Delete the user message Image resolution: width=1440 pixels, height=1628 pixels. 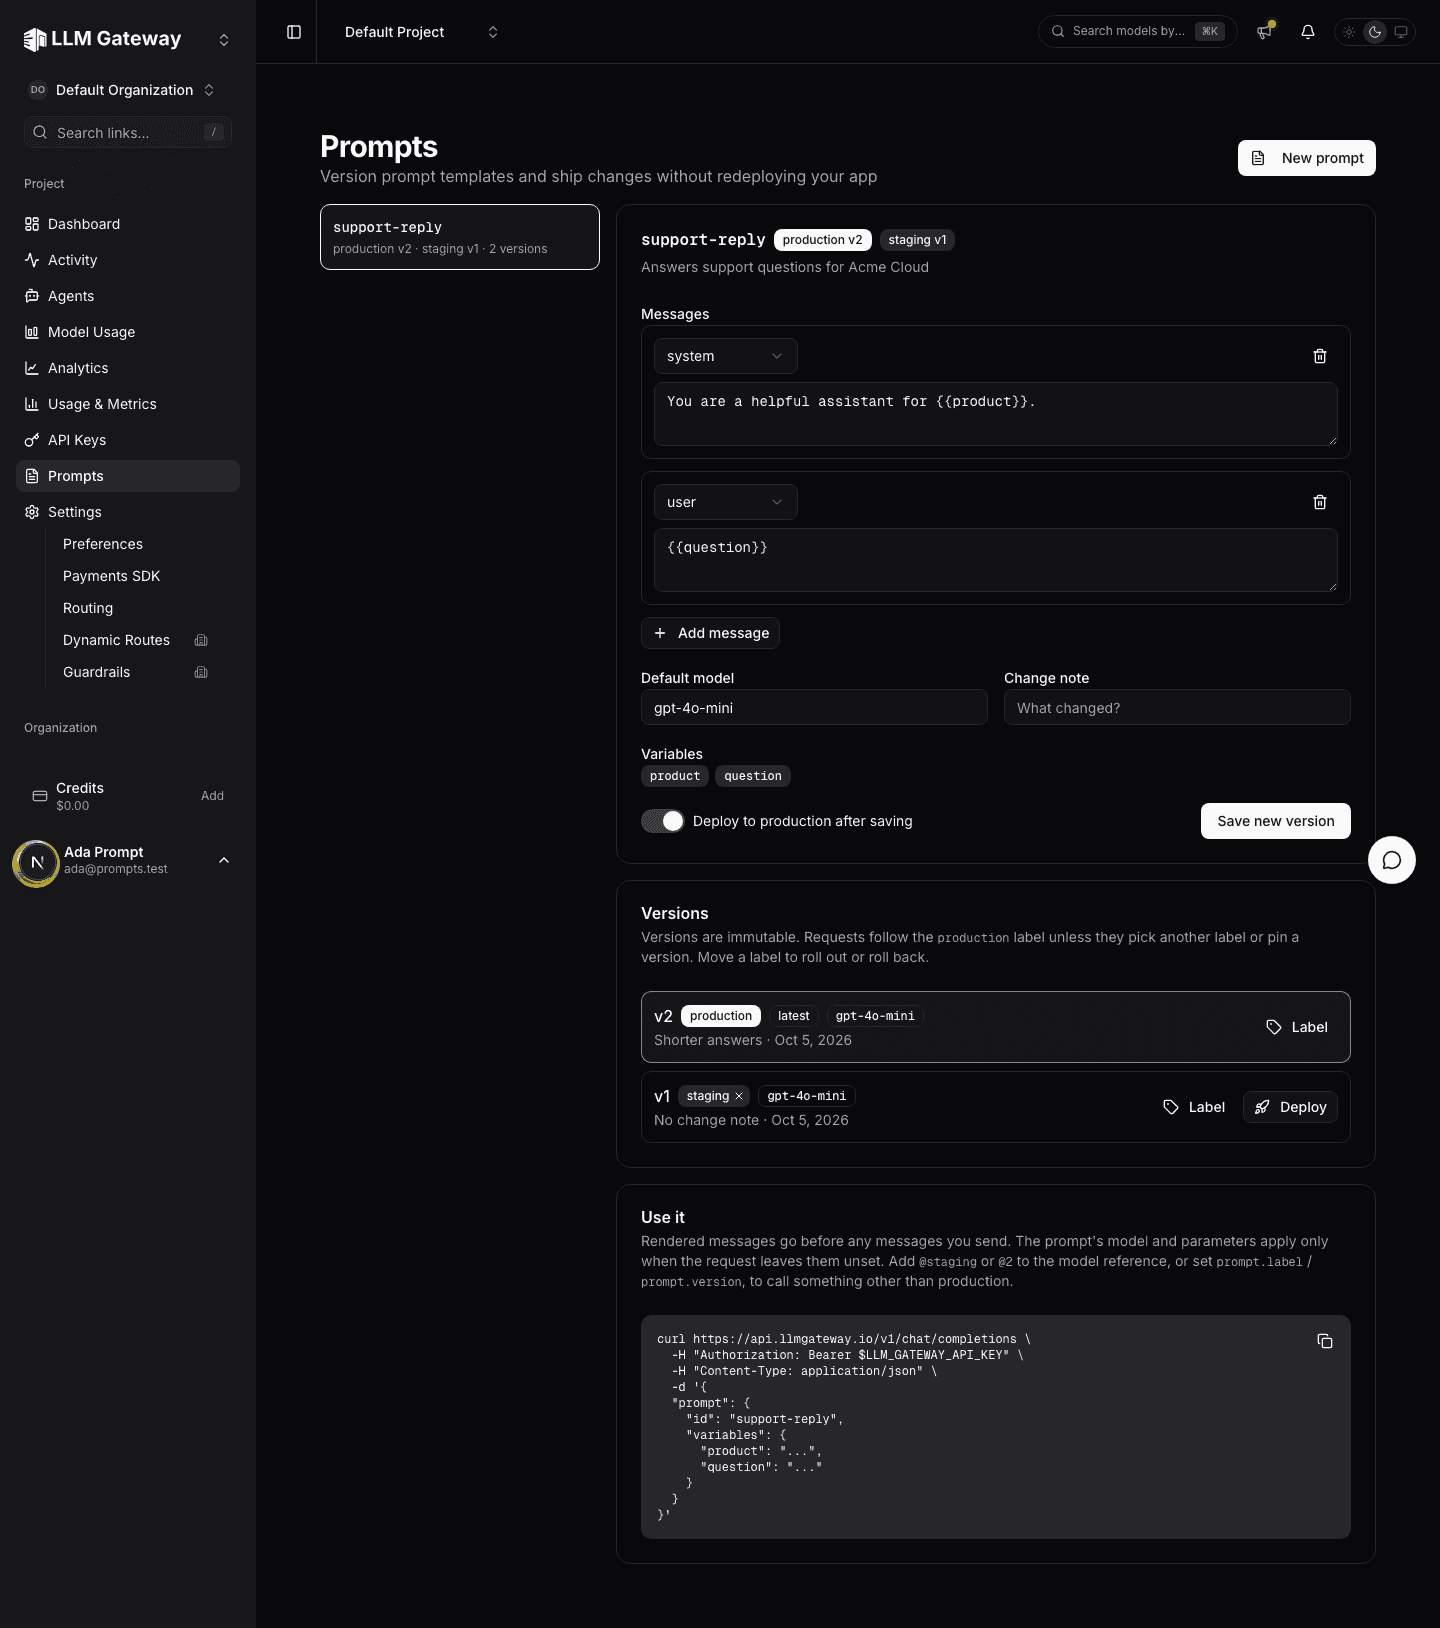tap(1320, 502)
